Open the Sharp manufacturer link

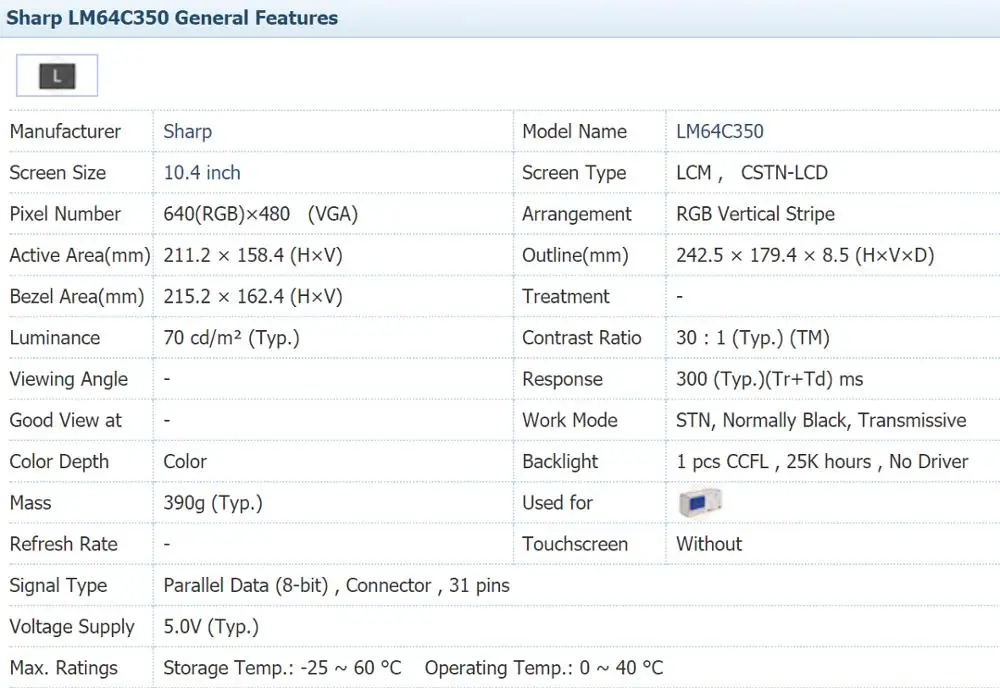pyautogui.click(x=188, y=131)
